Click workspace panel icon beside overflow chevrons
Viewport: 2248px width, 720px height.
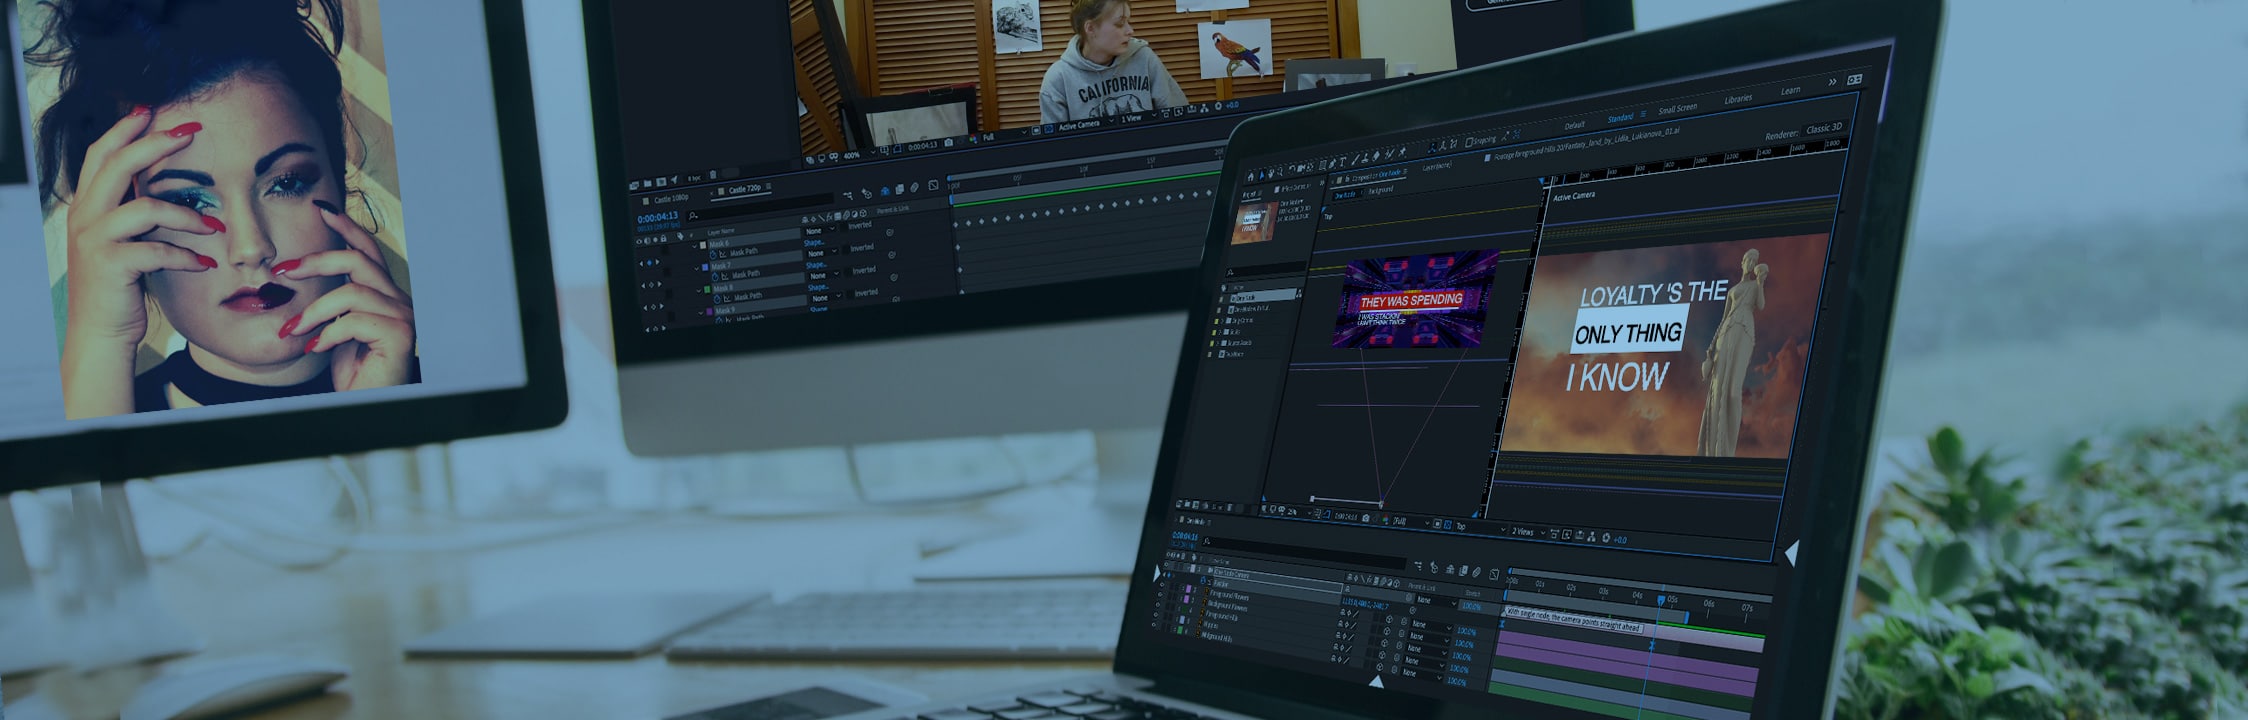tap(1855, 79)
